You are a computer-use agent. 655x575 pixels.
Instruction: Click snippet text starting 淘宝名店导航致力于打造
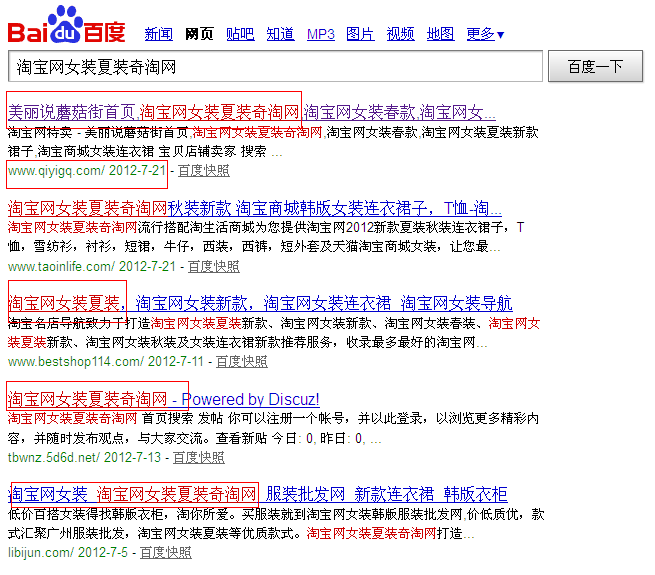pyautogui.click(x=274, y=323)
